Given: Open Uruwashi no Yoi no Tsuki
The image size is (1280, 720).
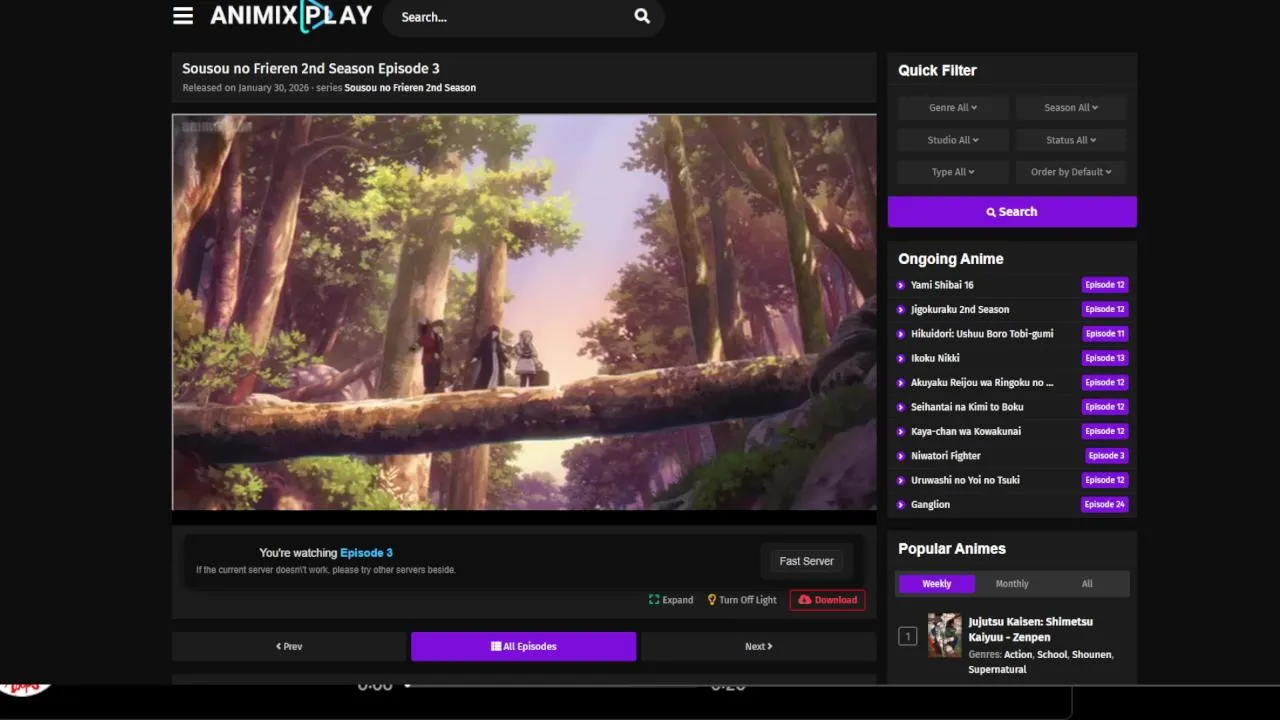Looking at the screenshot, I should [x=965, y=480].
